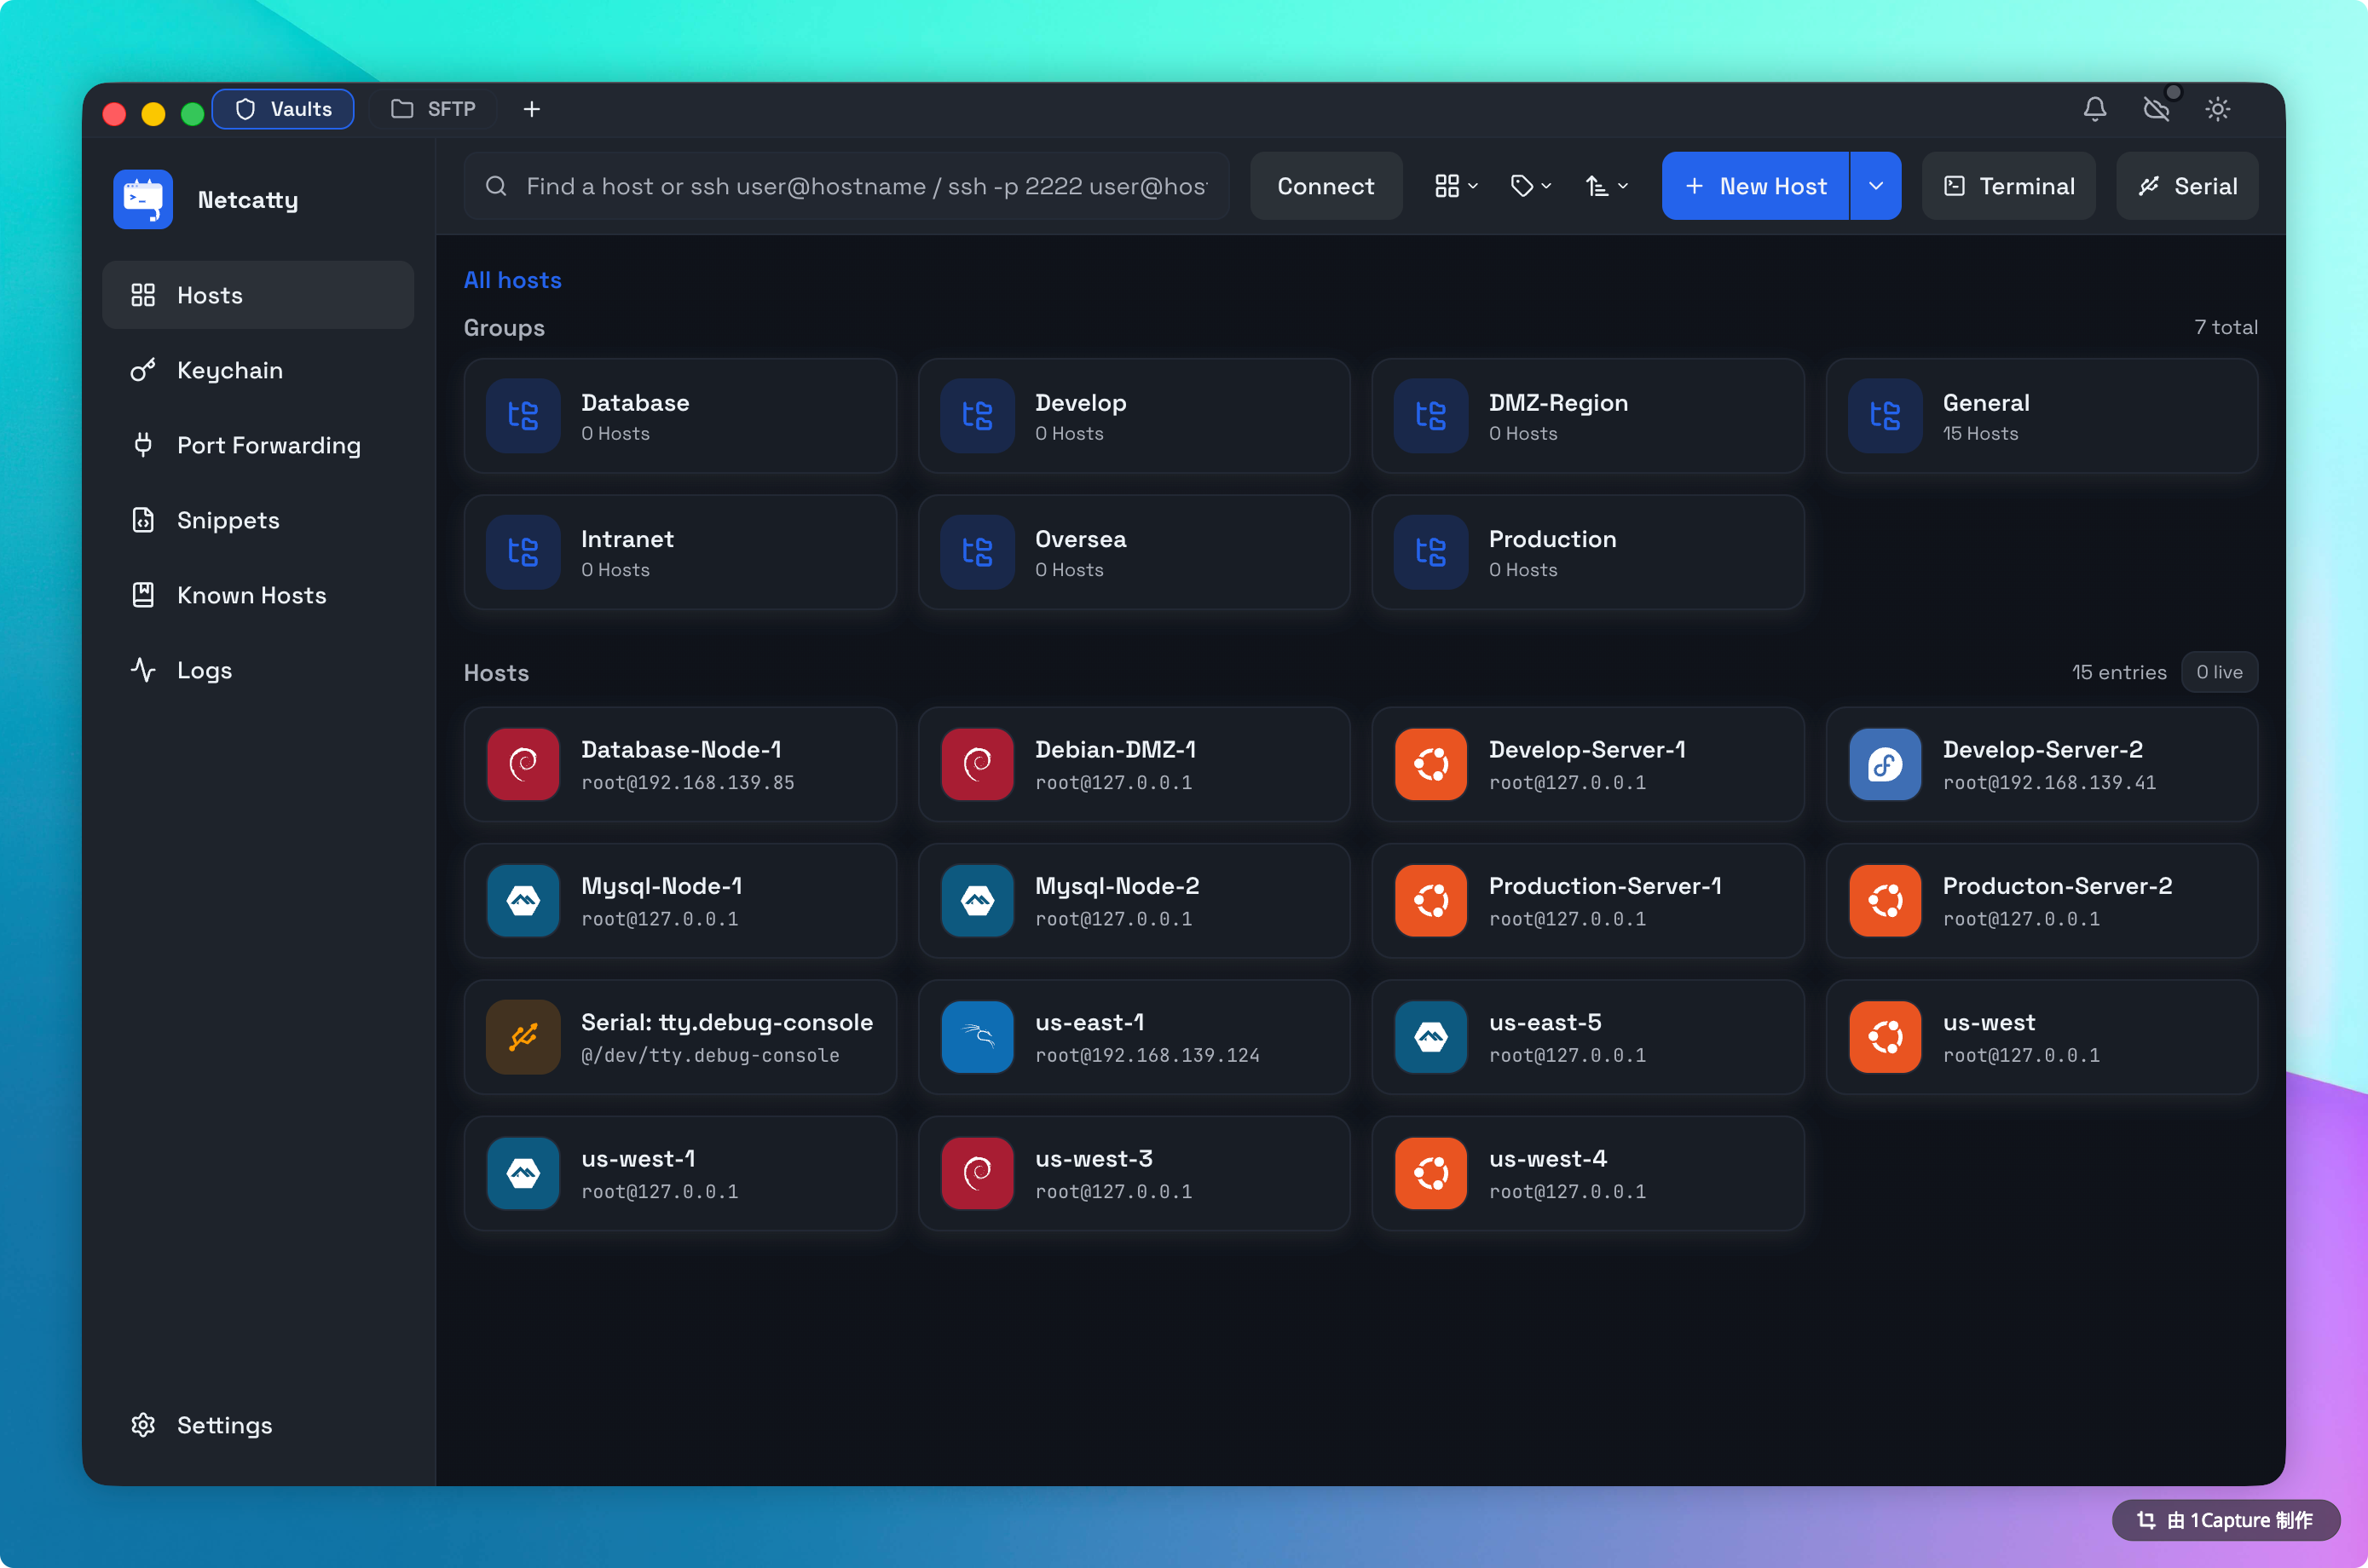Open the Known Hosts section

[x=251, y=595]
